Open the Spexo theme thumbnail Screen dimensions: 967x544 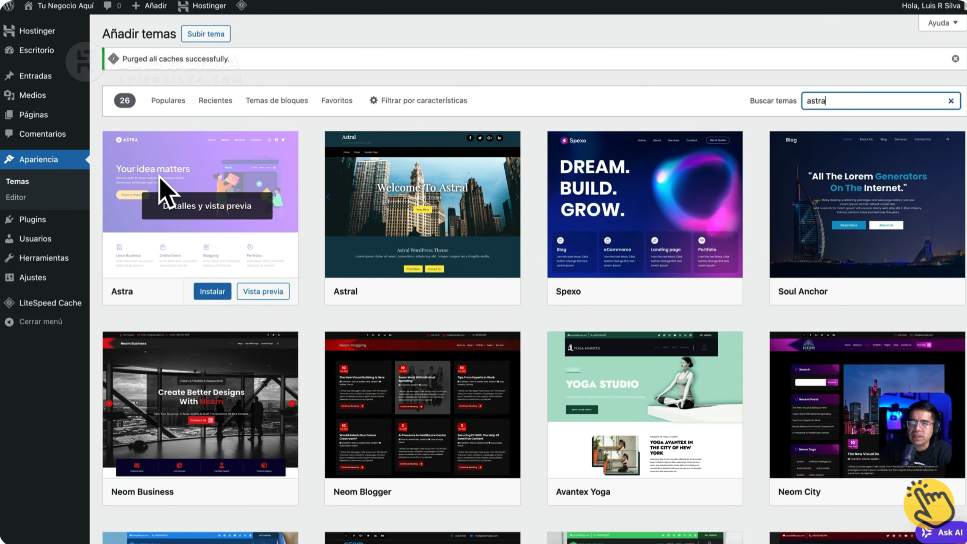(644, 204)
